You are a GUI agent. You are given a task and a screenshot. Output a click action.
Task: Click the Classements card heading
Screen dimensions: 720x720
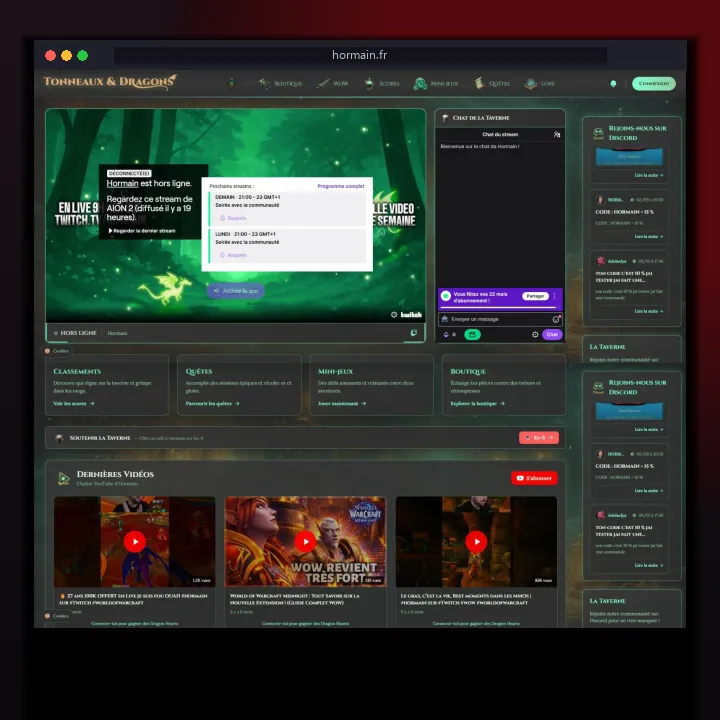click(x=77, y=371)
